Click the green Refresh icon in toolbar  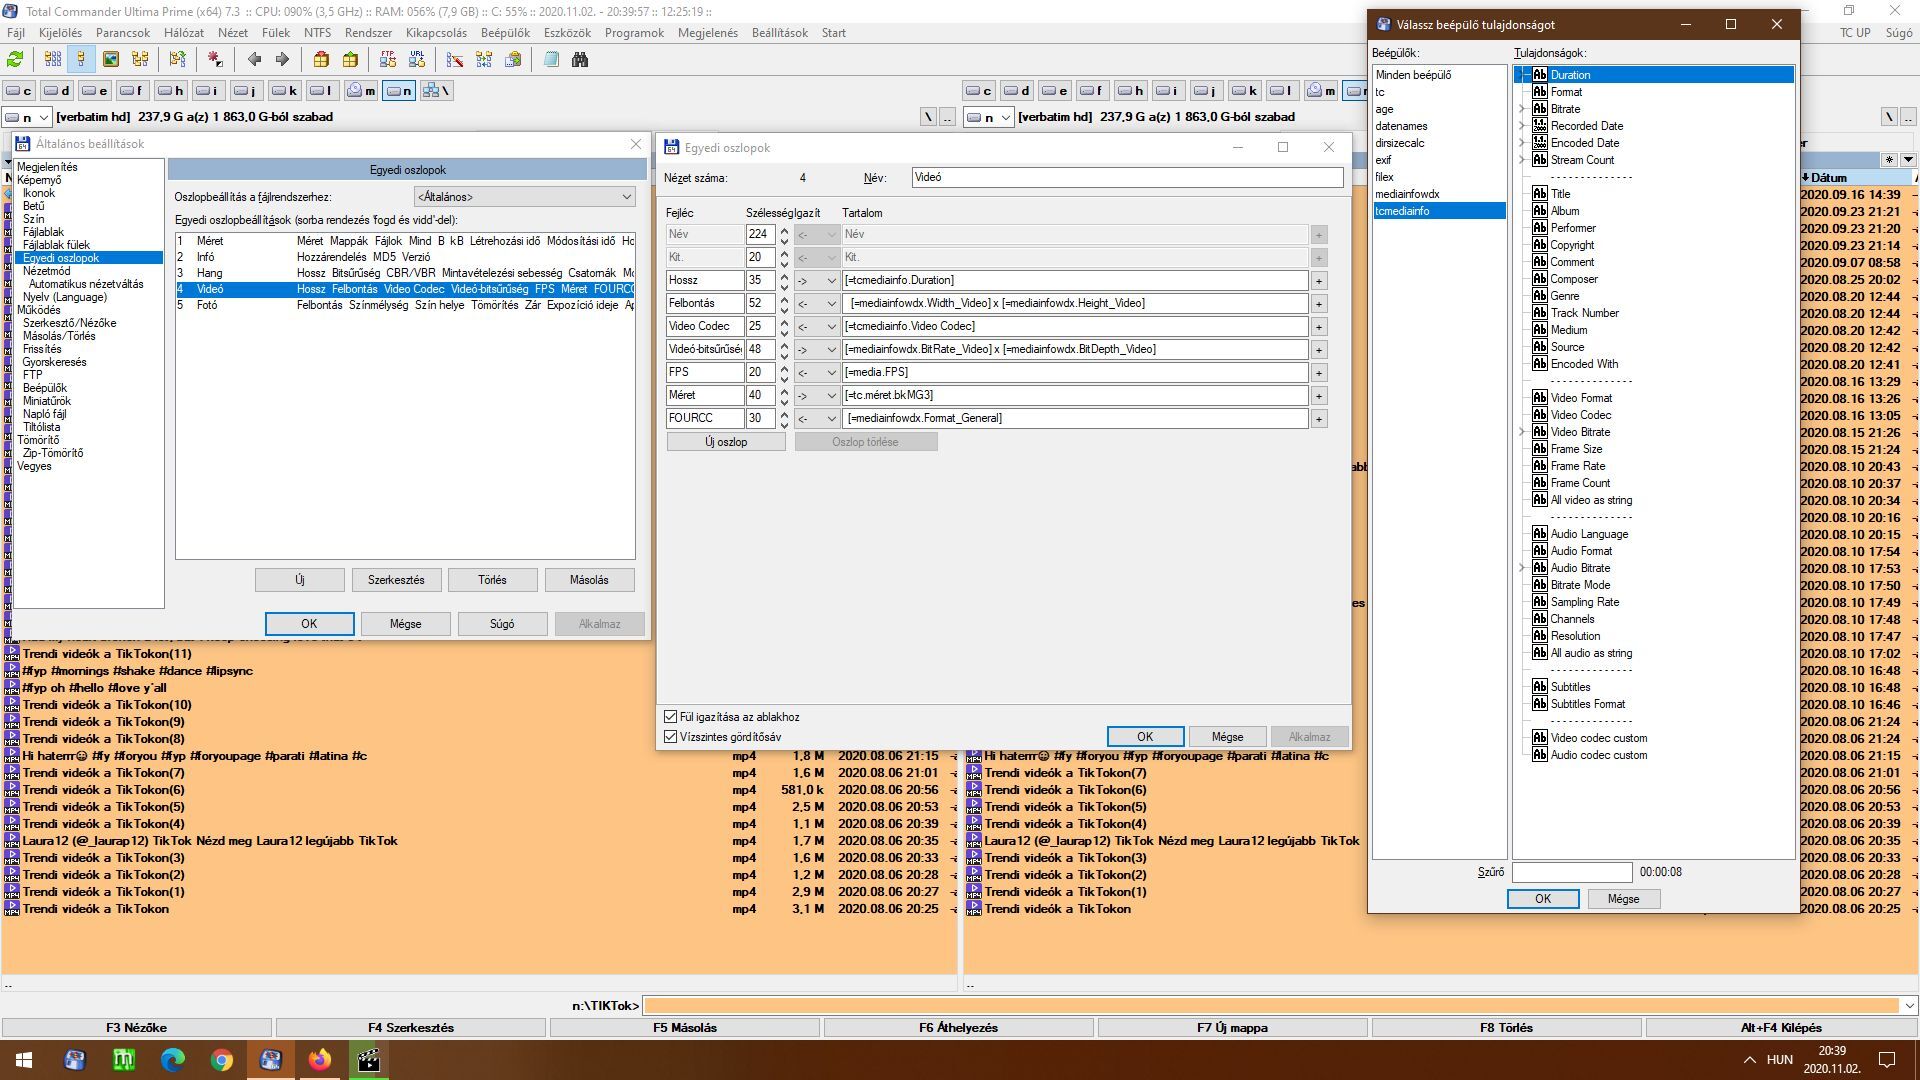click(x=15, y=60)
